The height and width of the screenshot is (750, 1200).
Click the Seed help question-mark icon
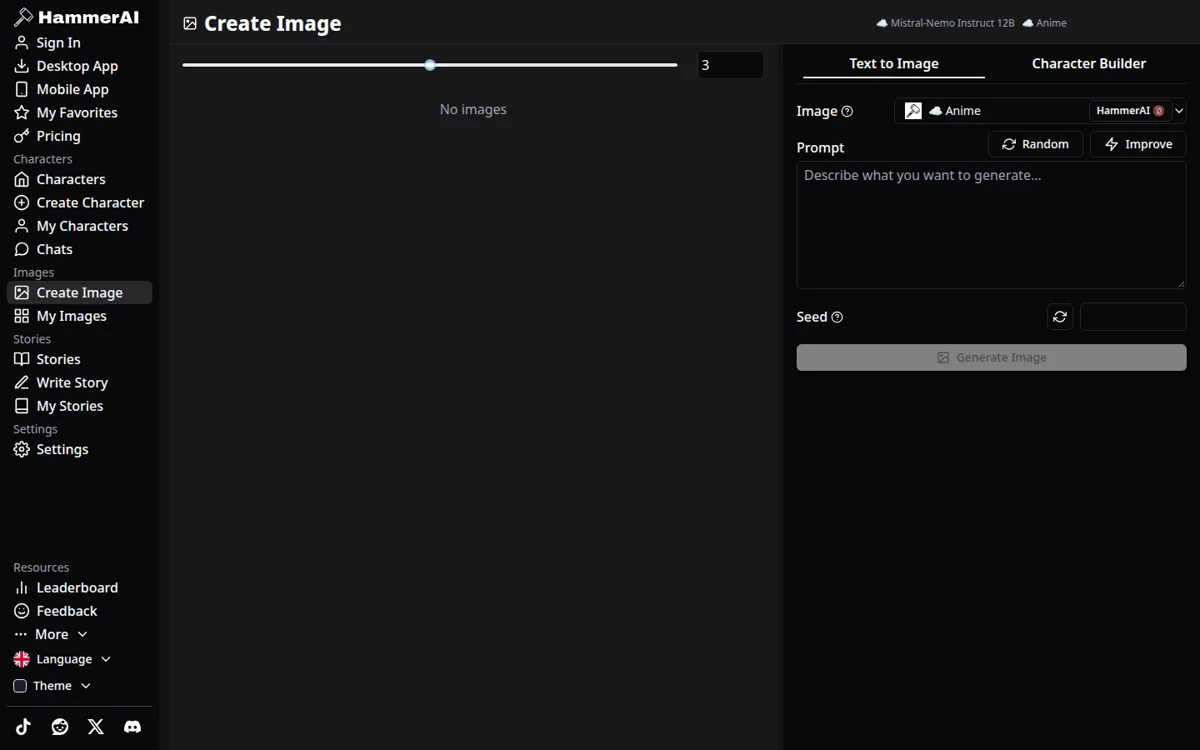coord(837,317)
